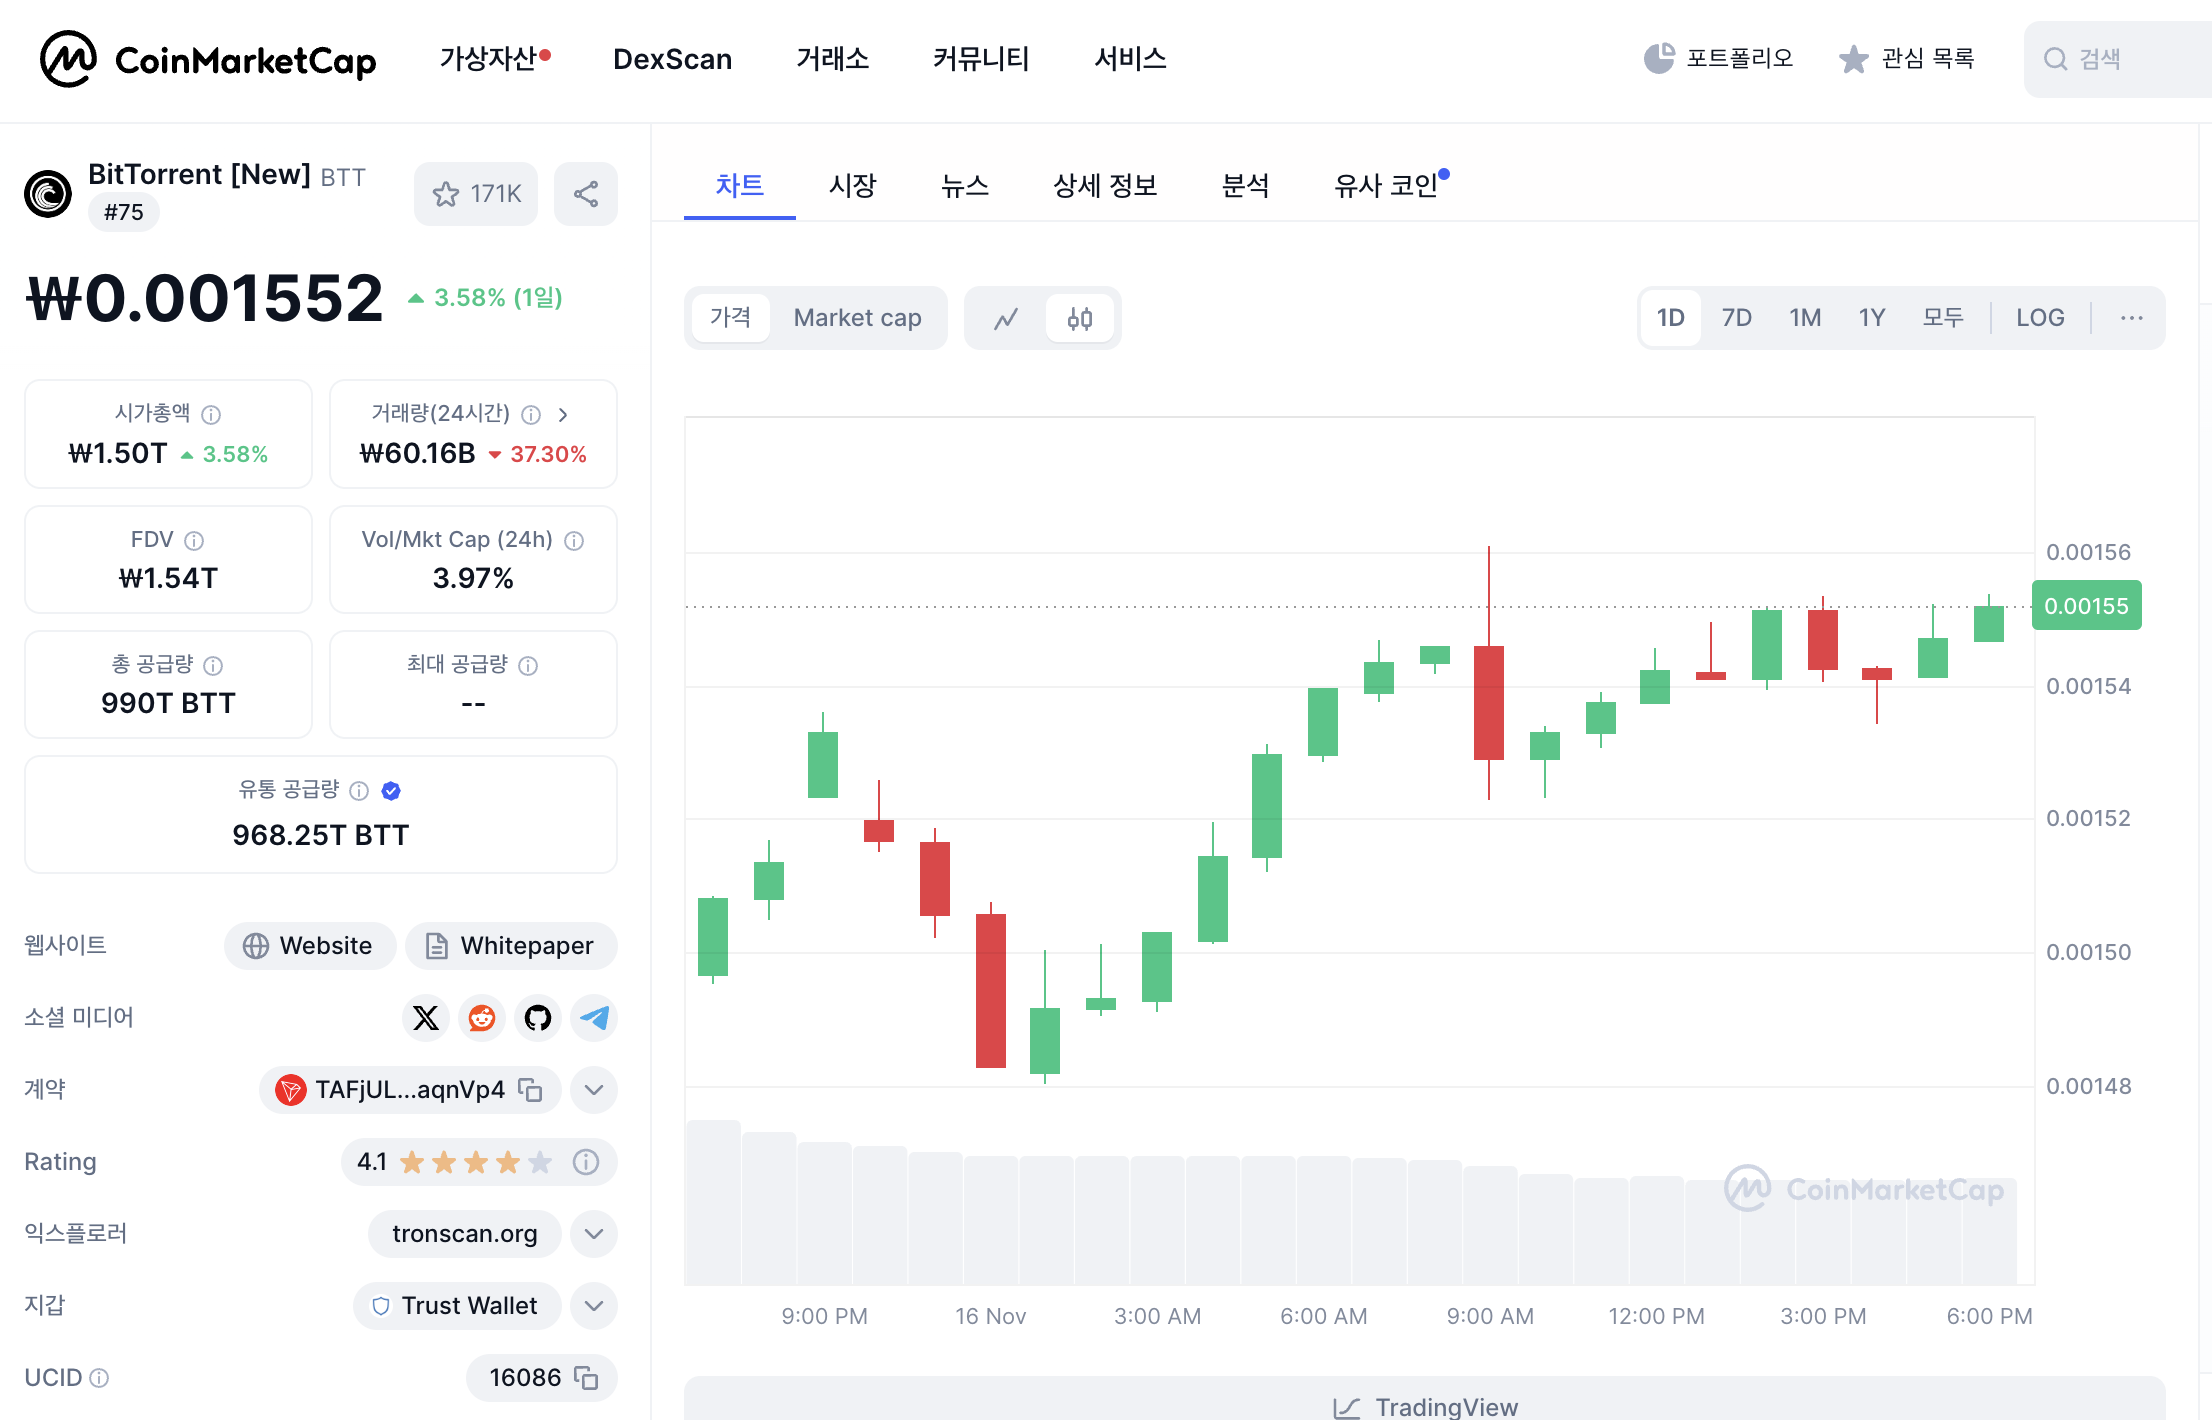Expand the Trust Wallet dropdown
The width and height of the screenshot is (2212, 1420).
(594, 1306)
